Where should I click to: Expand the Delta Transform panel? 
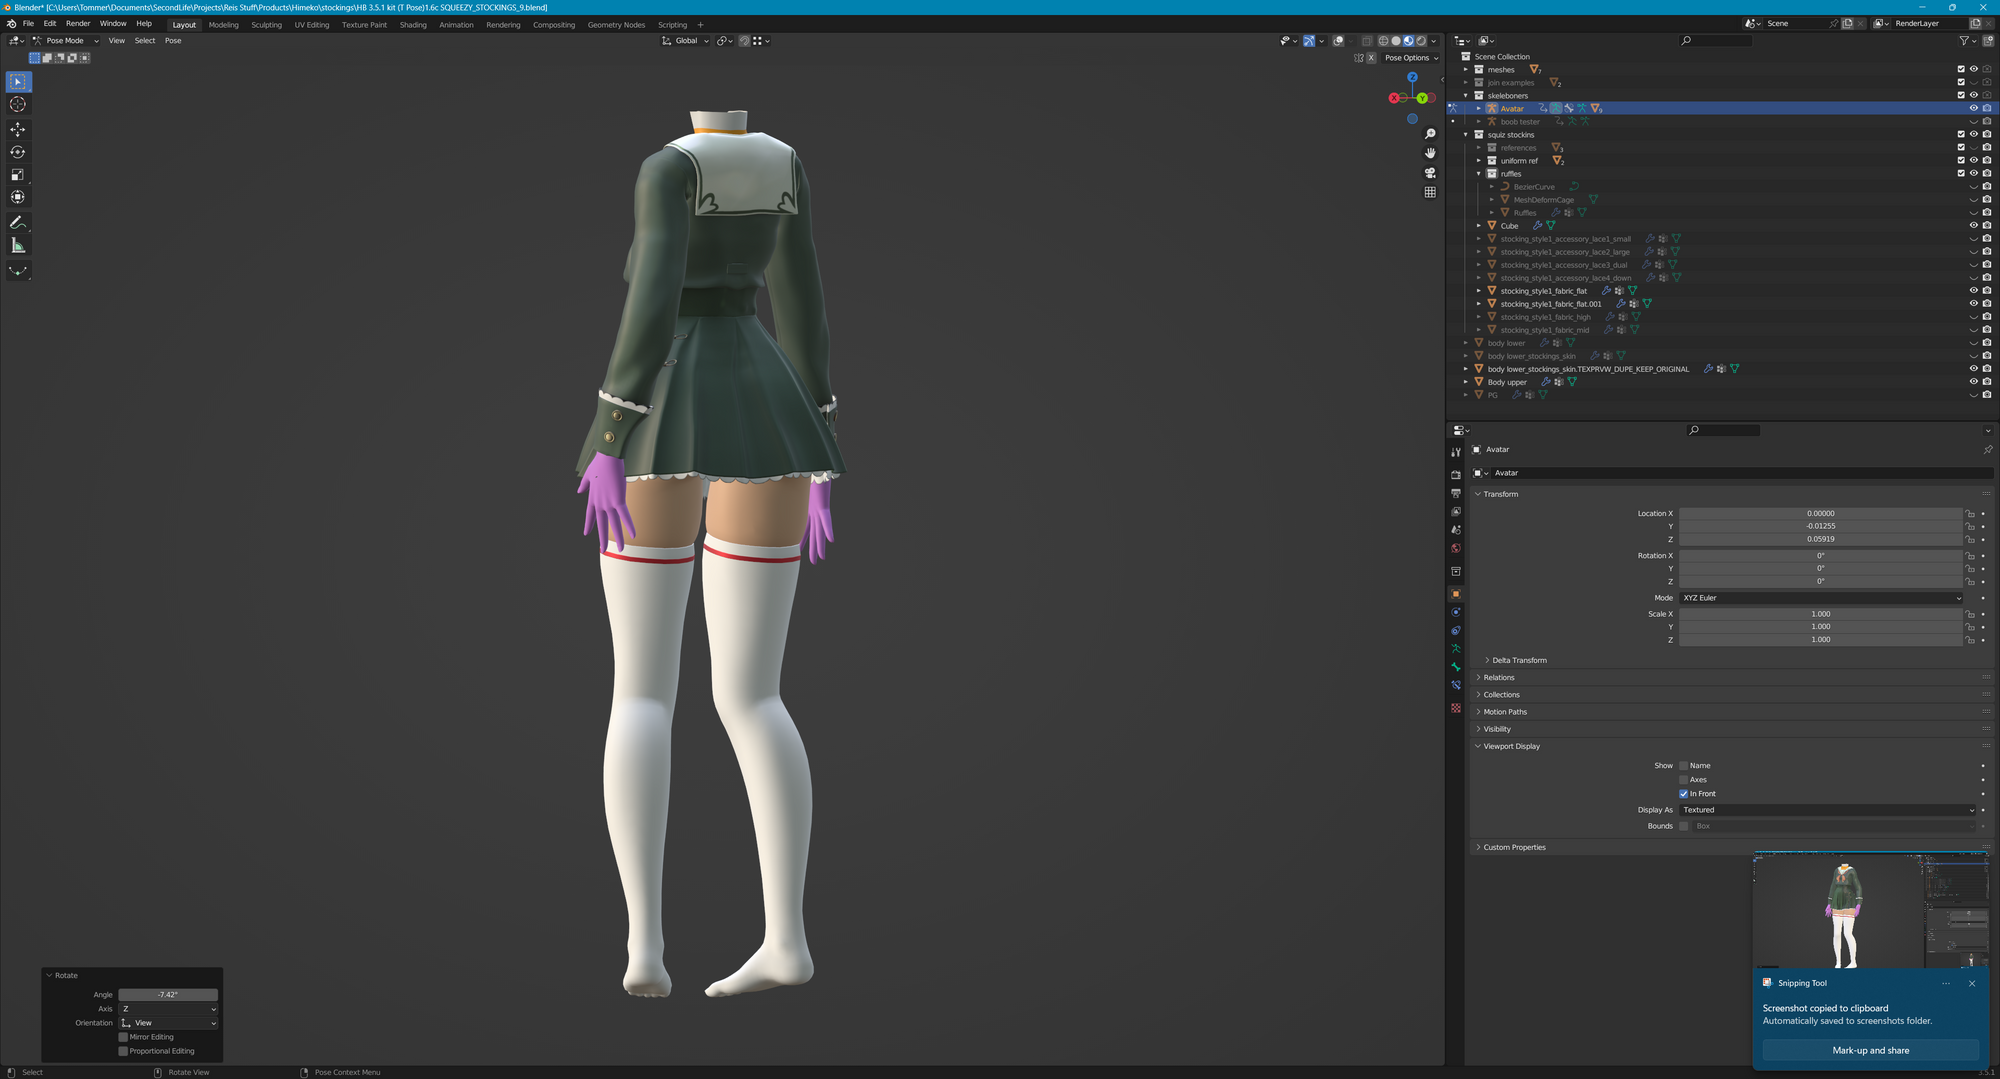click(x=1519, y=660)
